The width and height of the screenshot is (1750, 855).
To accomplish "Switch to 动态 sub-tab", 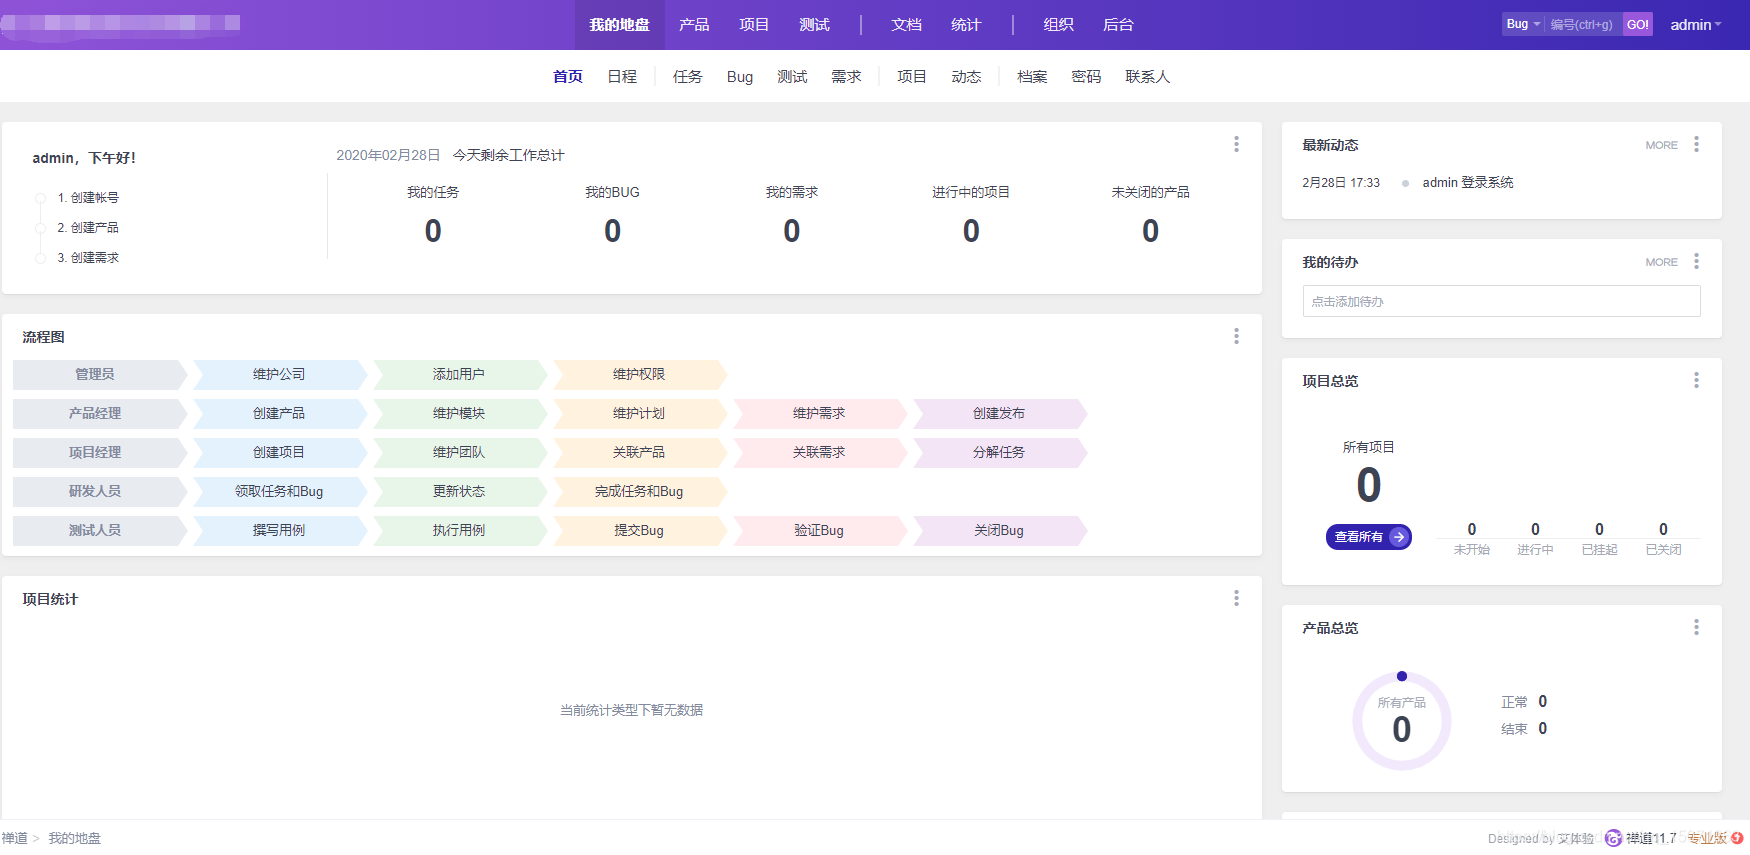I will pos(966,76).
